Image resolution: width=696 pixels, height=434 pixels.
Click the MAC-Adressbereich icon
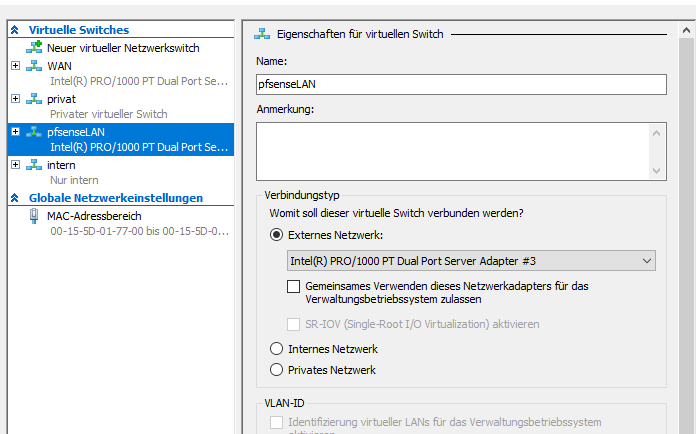point(34,216)
